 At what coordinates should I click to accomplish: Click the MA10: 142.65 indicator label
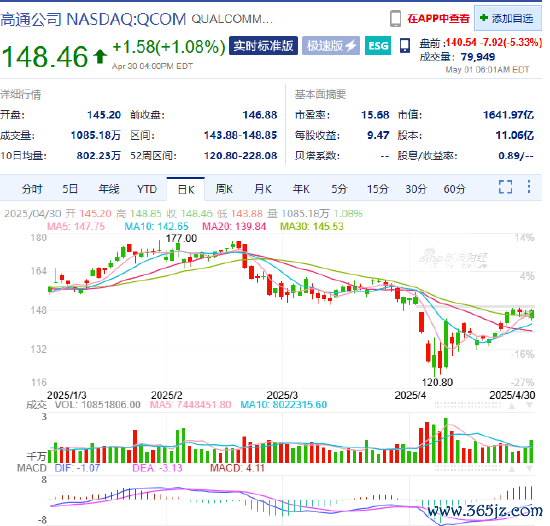coord(156,226)
